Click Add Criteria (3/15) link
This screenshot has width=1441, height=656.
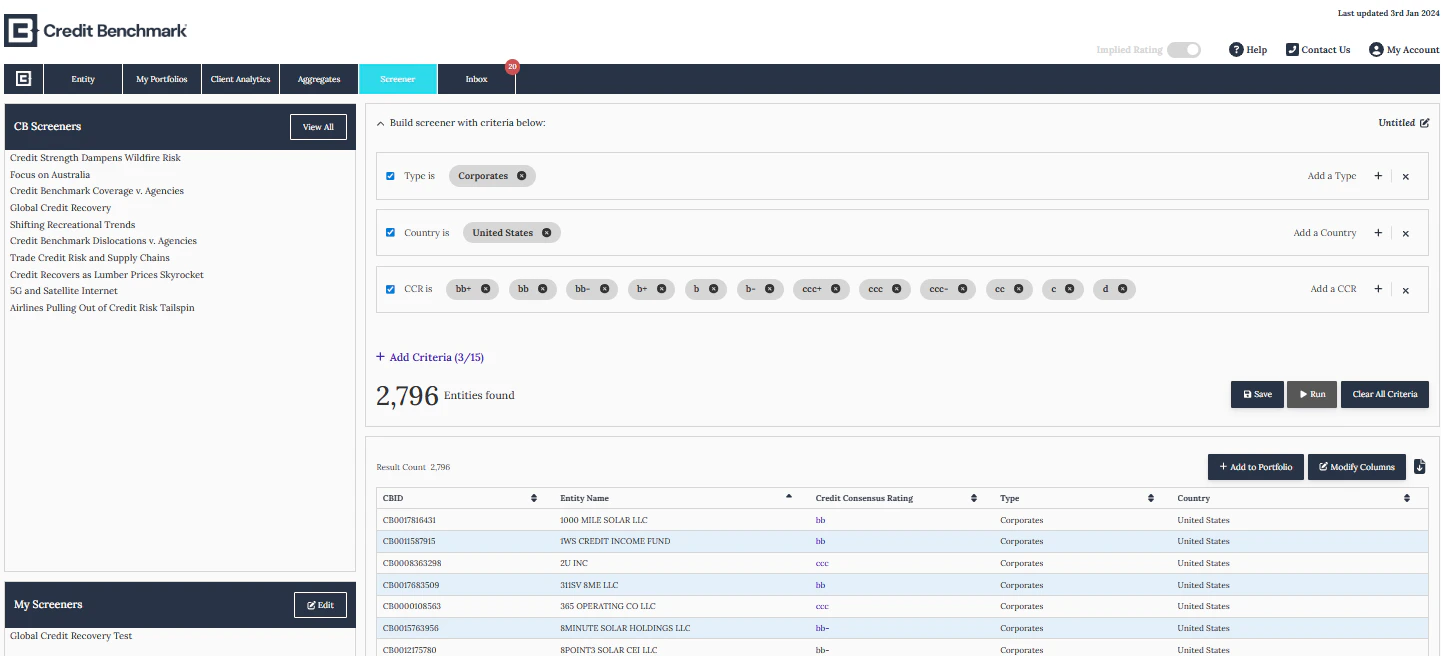click(430, 357)
